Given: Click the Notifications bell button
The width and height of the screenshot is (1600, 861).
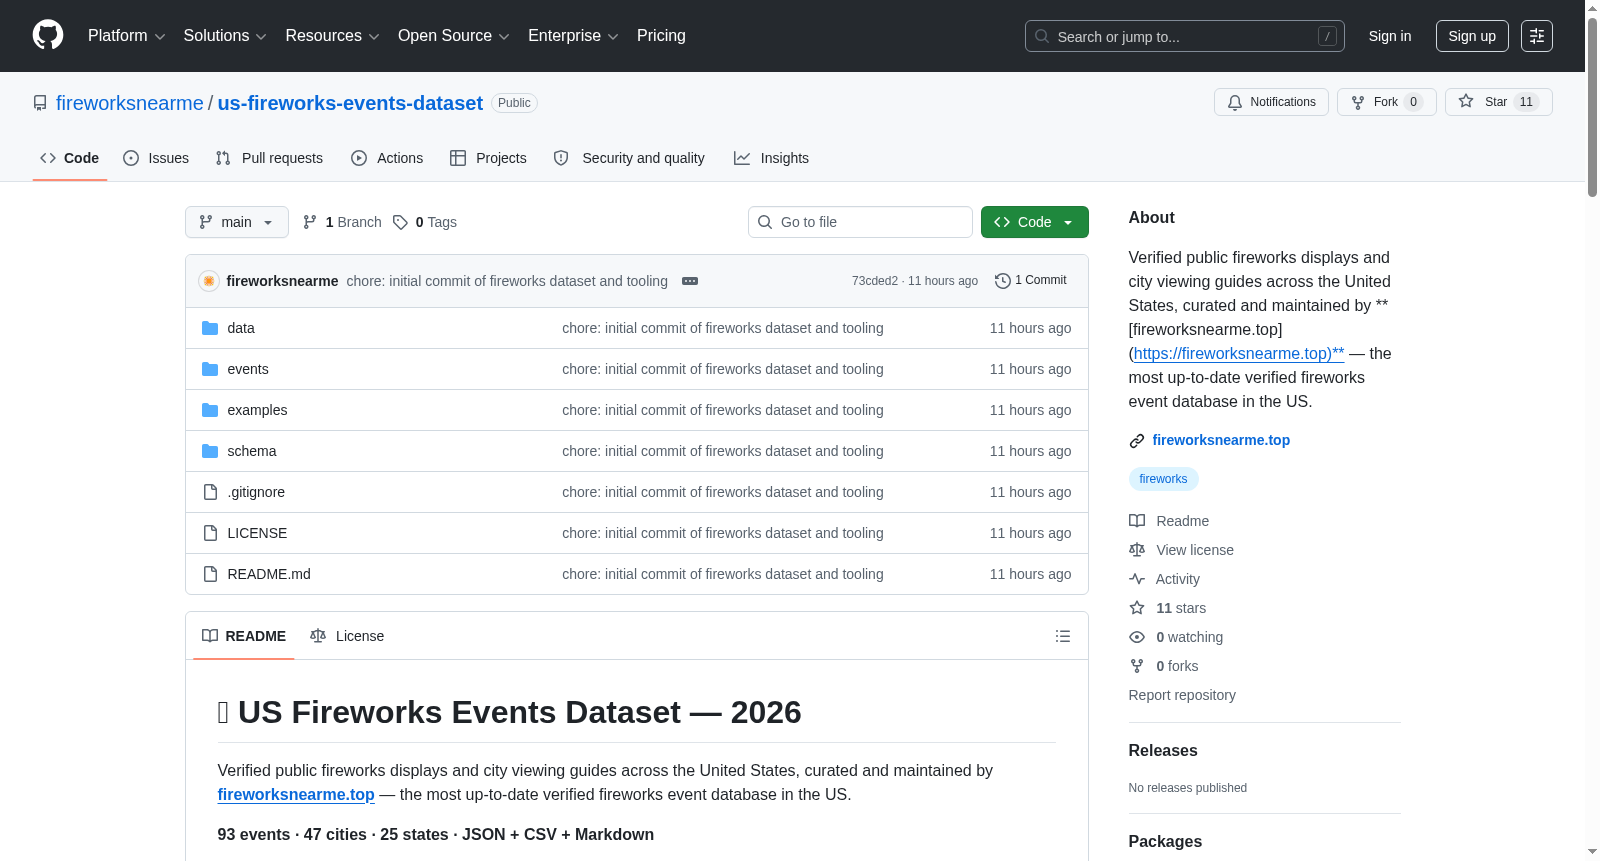Looking at the screenshot, I should click(1271, 102).
